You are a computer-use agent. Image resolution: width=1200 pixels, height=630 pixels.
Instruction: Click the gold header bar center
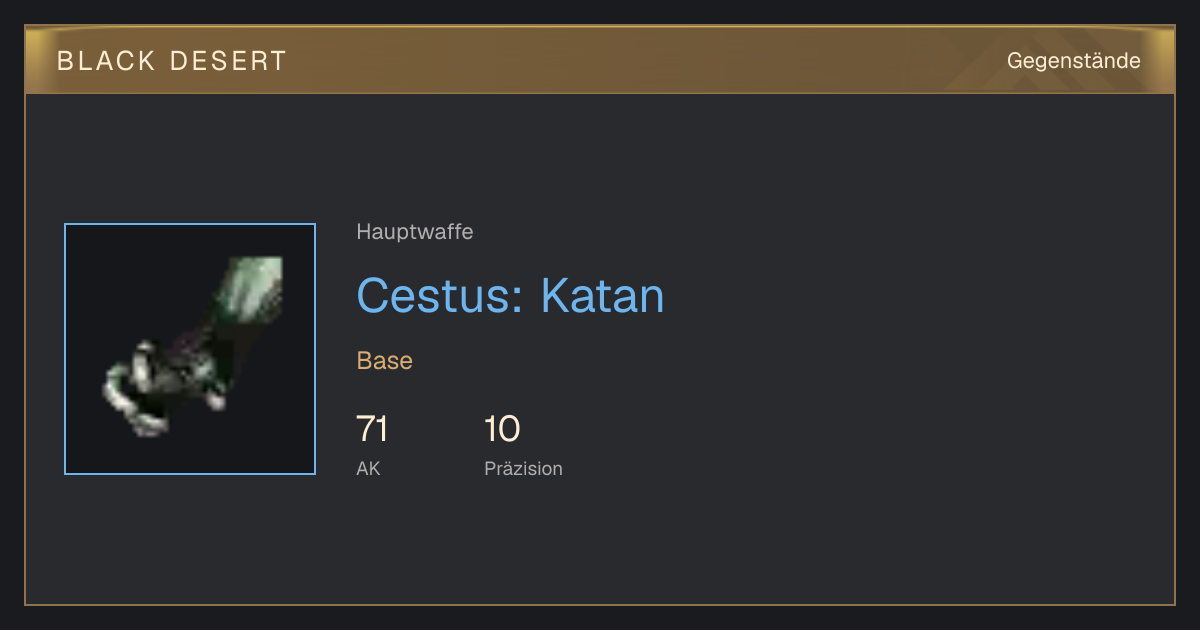600,60
